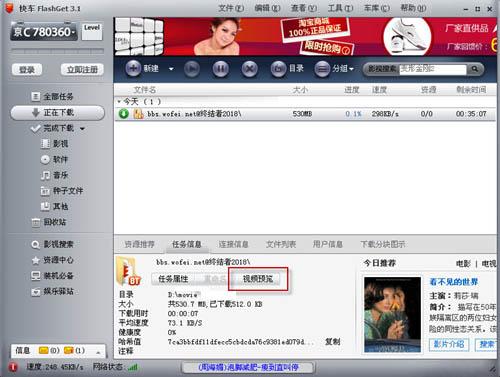Image resolution: width=500 pixels, height=377 pixels.
Task: Open the 查看(V) menu
Action: point(304,8)
